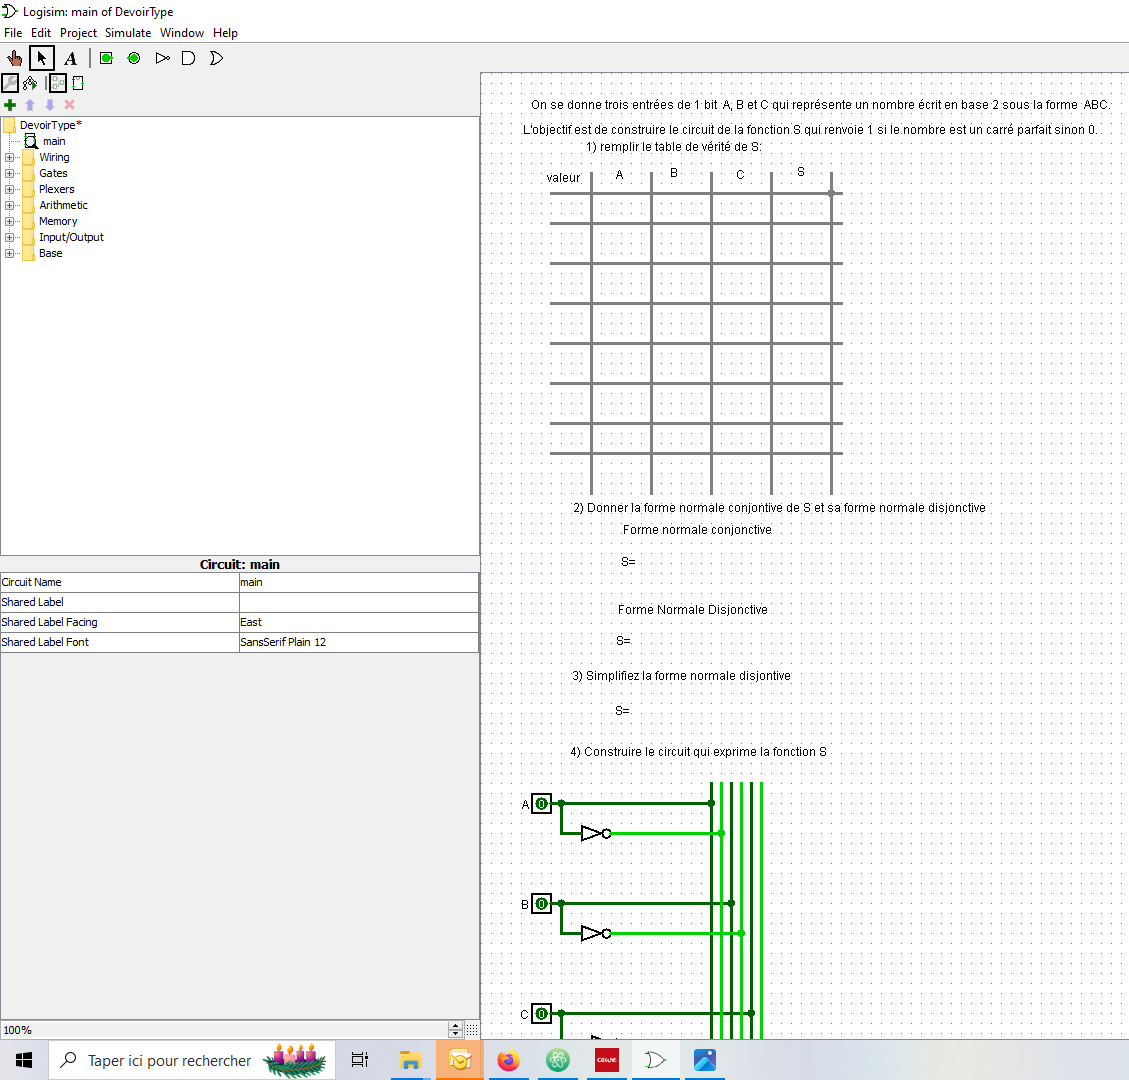The width and height of the screenshot is (1129, 1080).
Task: Select the AND gate tool
Action: [x=188, y=58]
